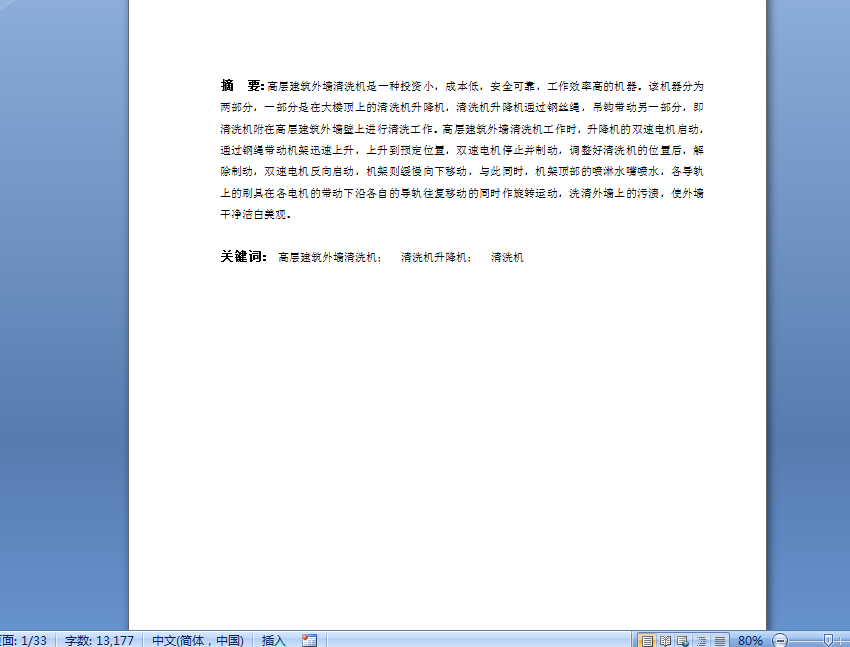Click the language indicator 中文(简体，中国)

(x=198, y=640)
